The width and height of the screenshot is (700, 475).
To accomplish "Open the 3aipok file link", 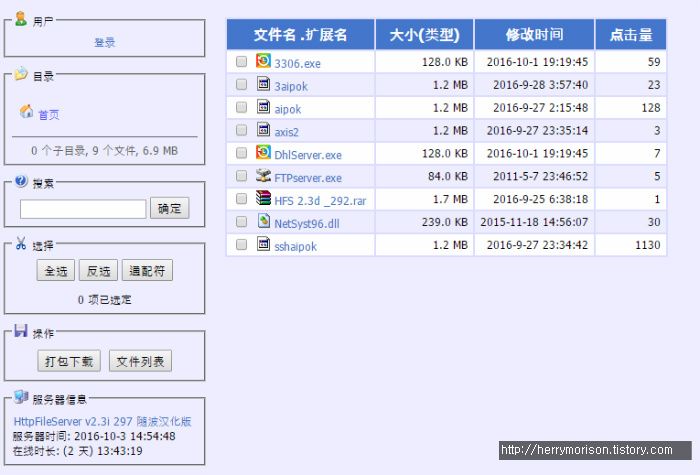I will click(291, 86).
